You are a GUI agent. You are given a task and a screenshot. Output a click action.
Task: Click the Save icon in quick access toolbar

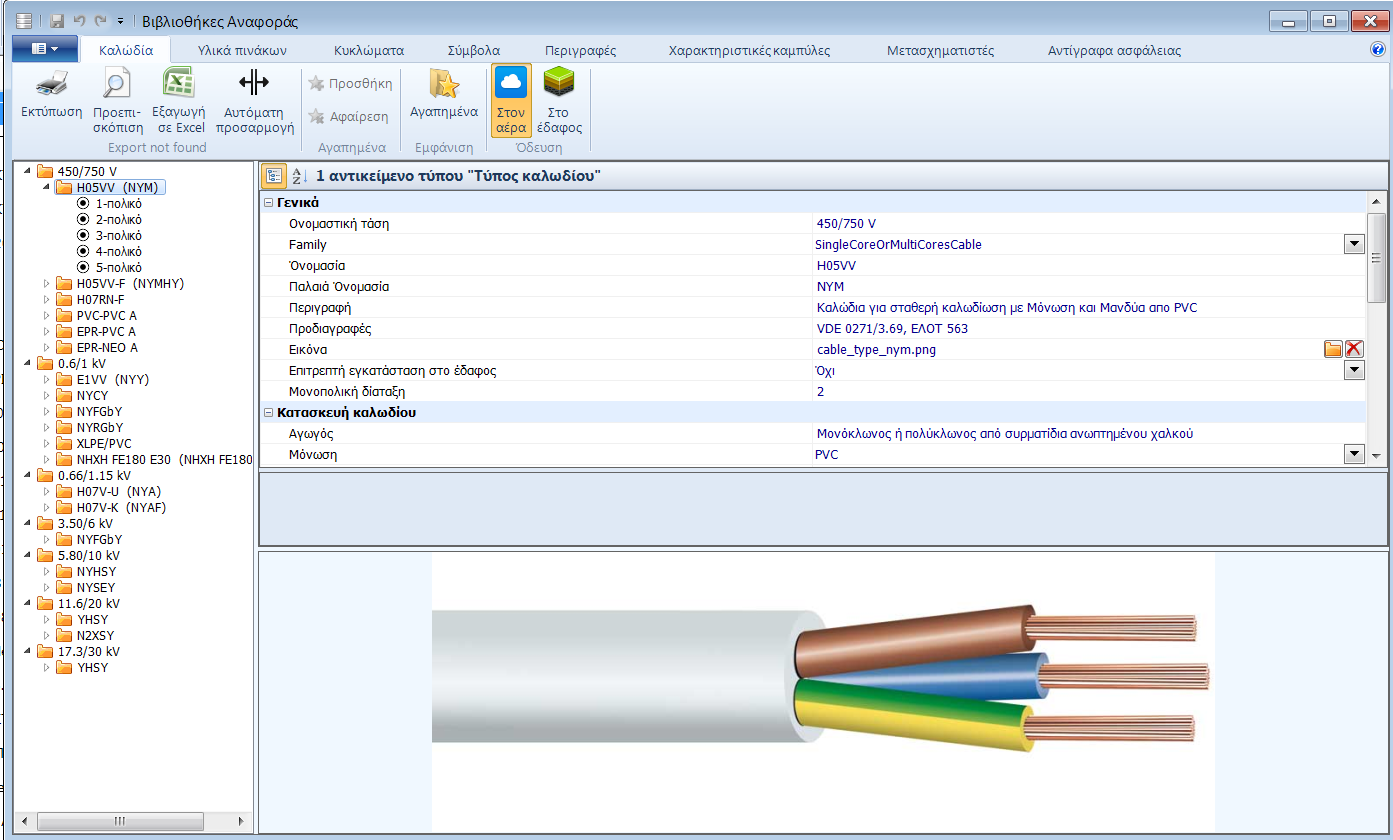coord(55,19)
